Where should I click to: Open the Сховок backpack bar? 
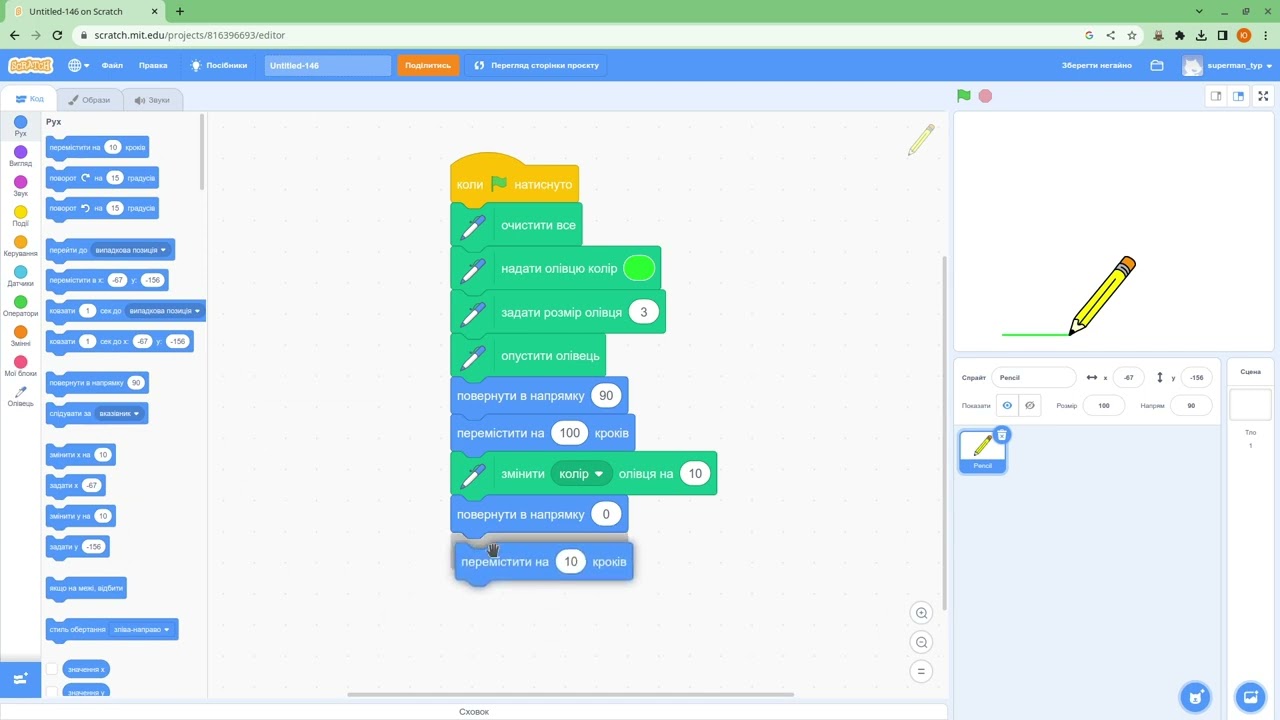point(474,712)
